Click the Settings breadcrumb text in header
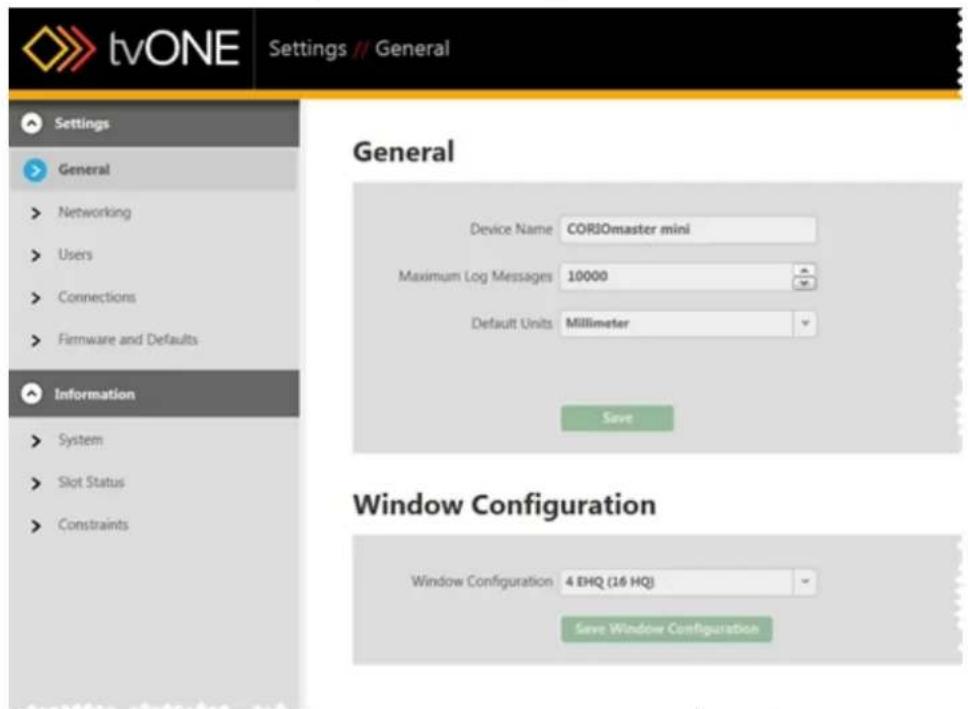The width and height of the screenshot is (968, 709). click(307, 49)
